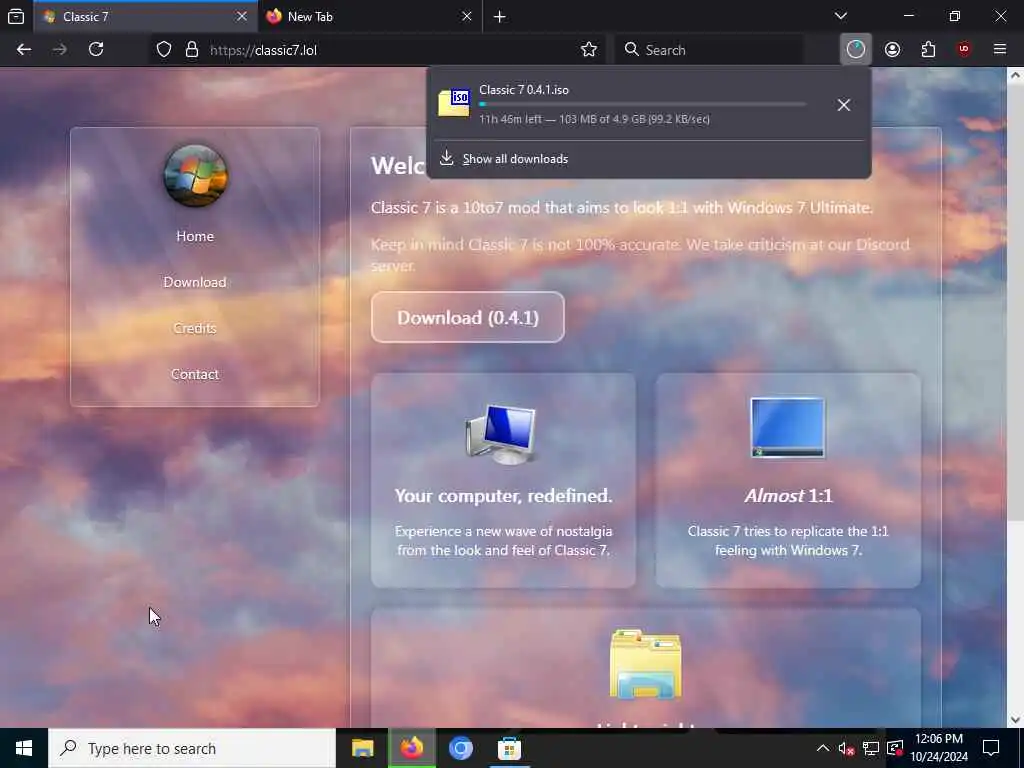Open the Firefox hamburger menu
The image size is (1024, 768).
click(1000, 50)
